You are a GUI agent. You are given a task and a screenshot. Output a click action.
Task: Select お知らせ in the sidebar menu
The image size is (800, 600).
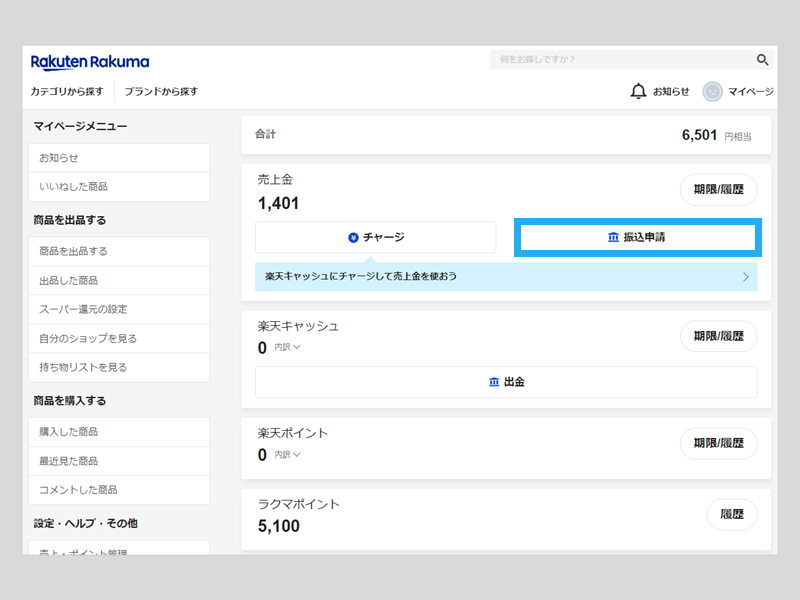point(119,158)
